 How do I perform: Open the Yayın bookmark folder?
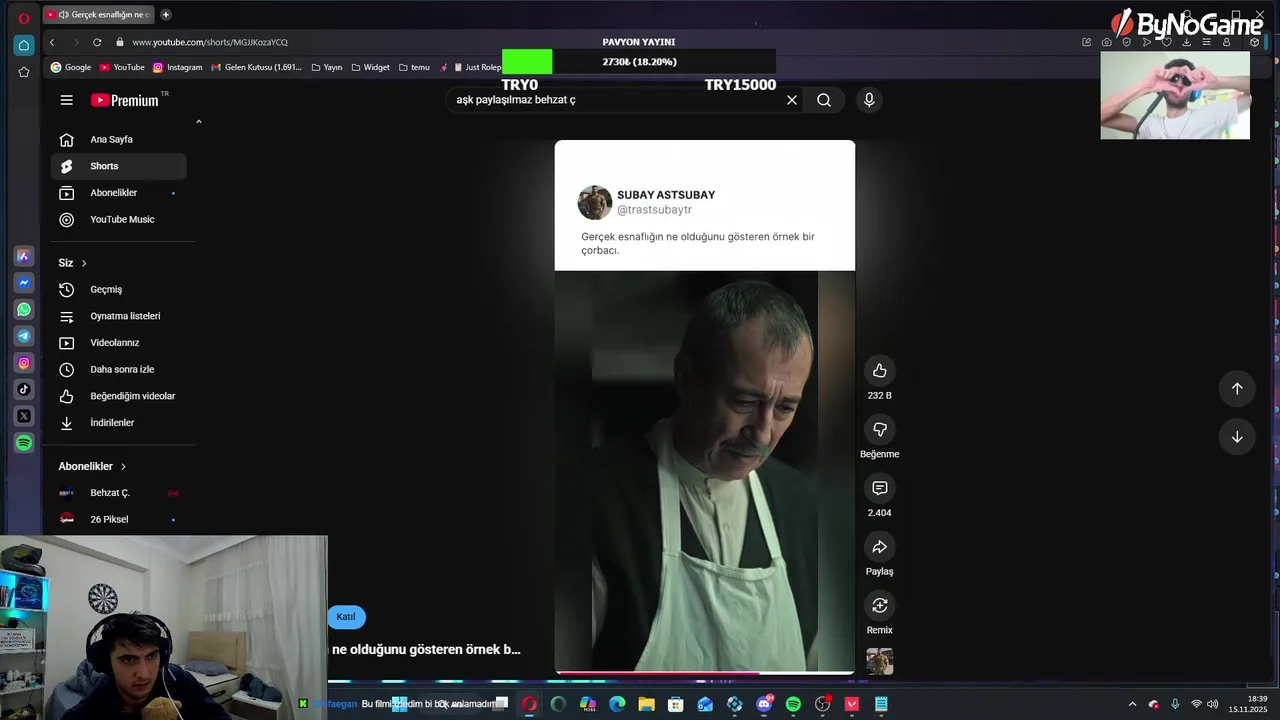(x=326, y=67)
